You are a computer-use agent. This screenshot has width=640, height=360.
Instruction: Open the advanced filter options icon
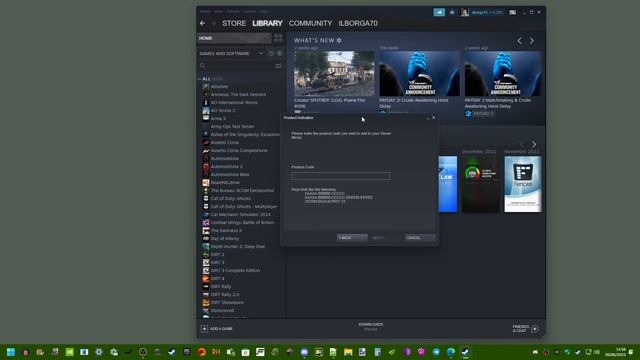[278, 66]
